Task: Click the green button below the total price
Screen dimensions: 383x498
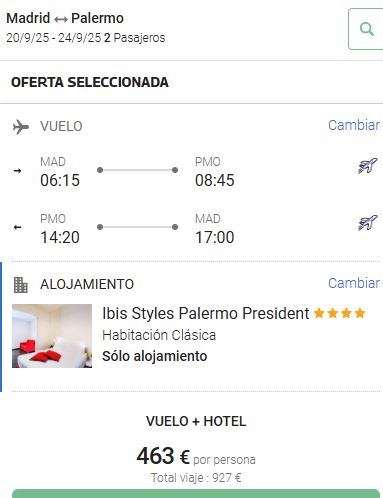Action: coord(196,494)
